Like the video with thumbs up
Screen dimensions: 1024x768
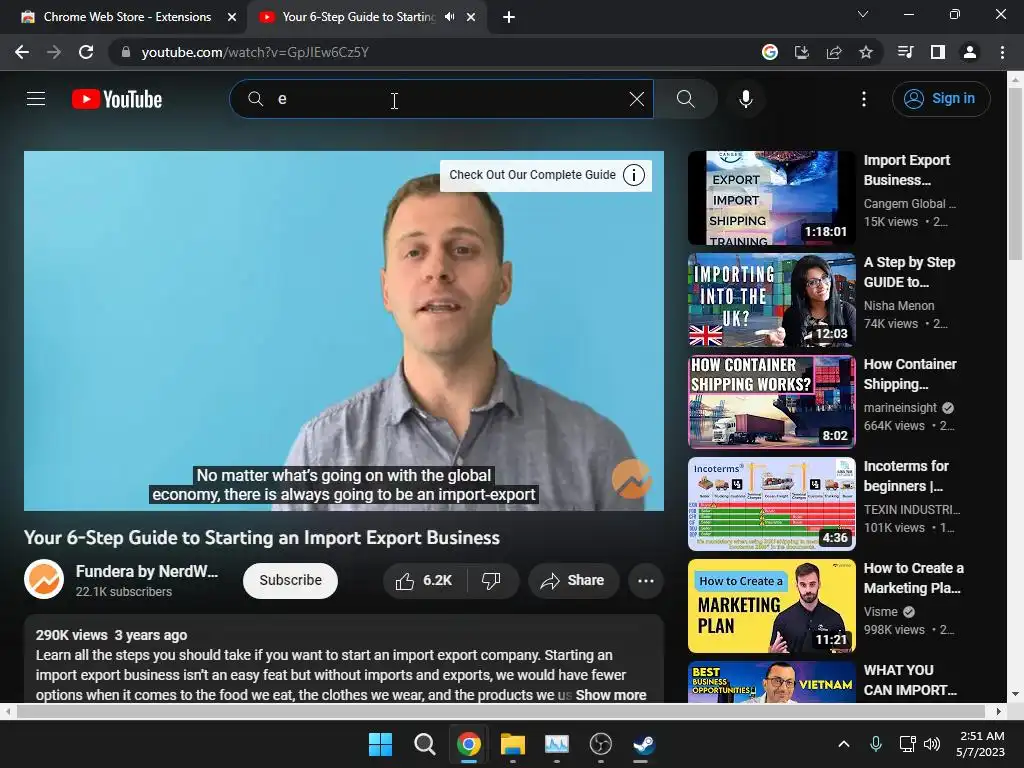point(424,581)
